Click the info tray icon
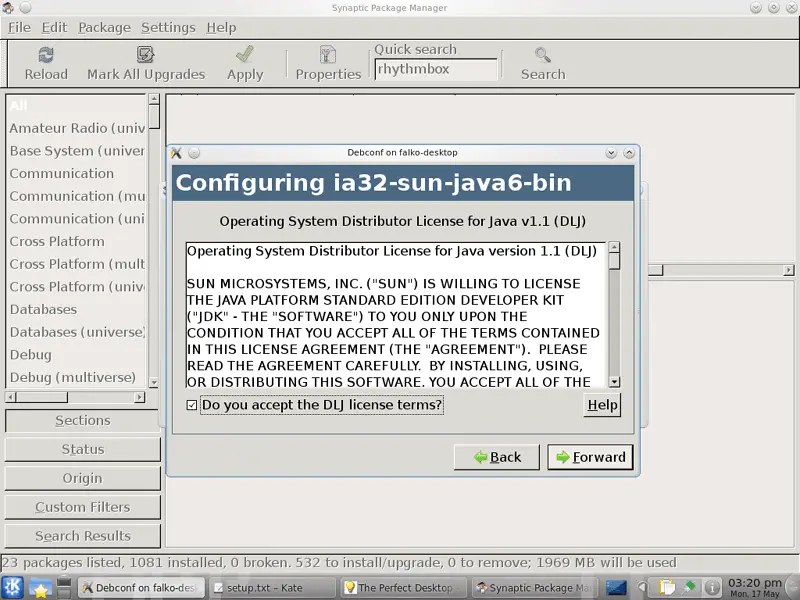This screenshot has width=800, height=600. click(x=712, y=588)
